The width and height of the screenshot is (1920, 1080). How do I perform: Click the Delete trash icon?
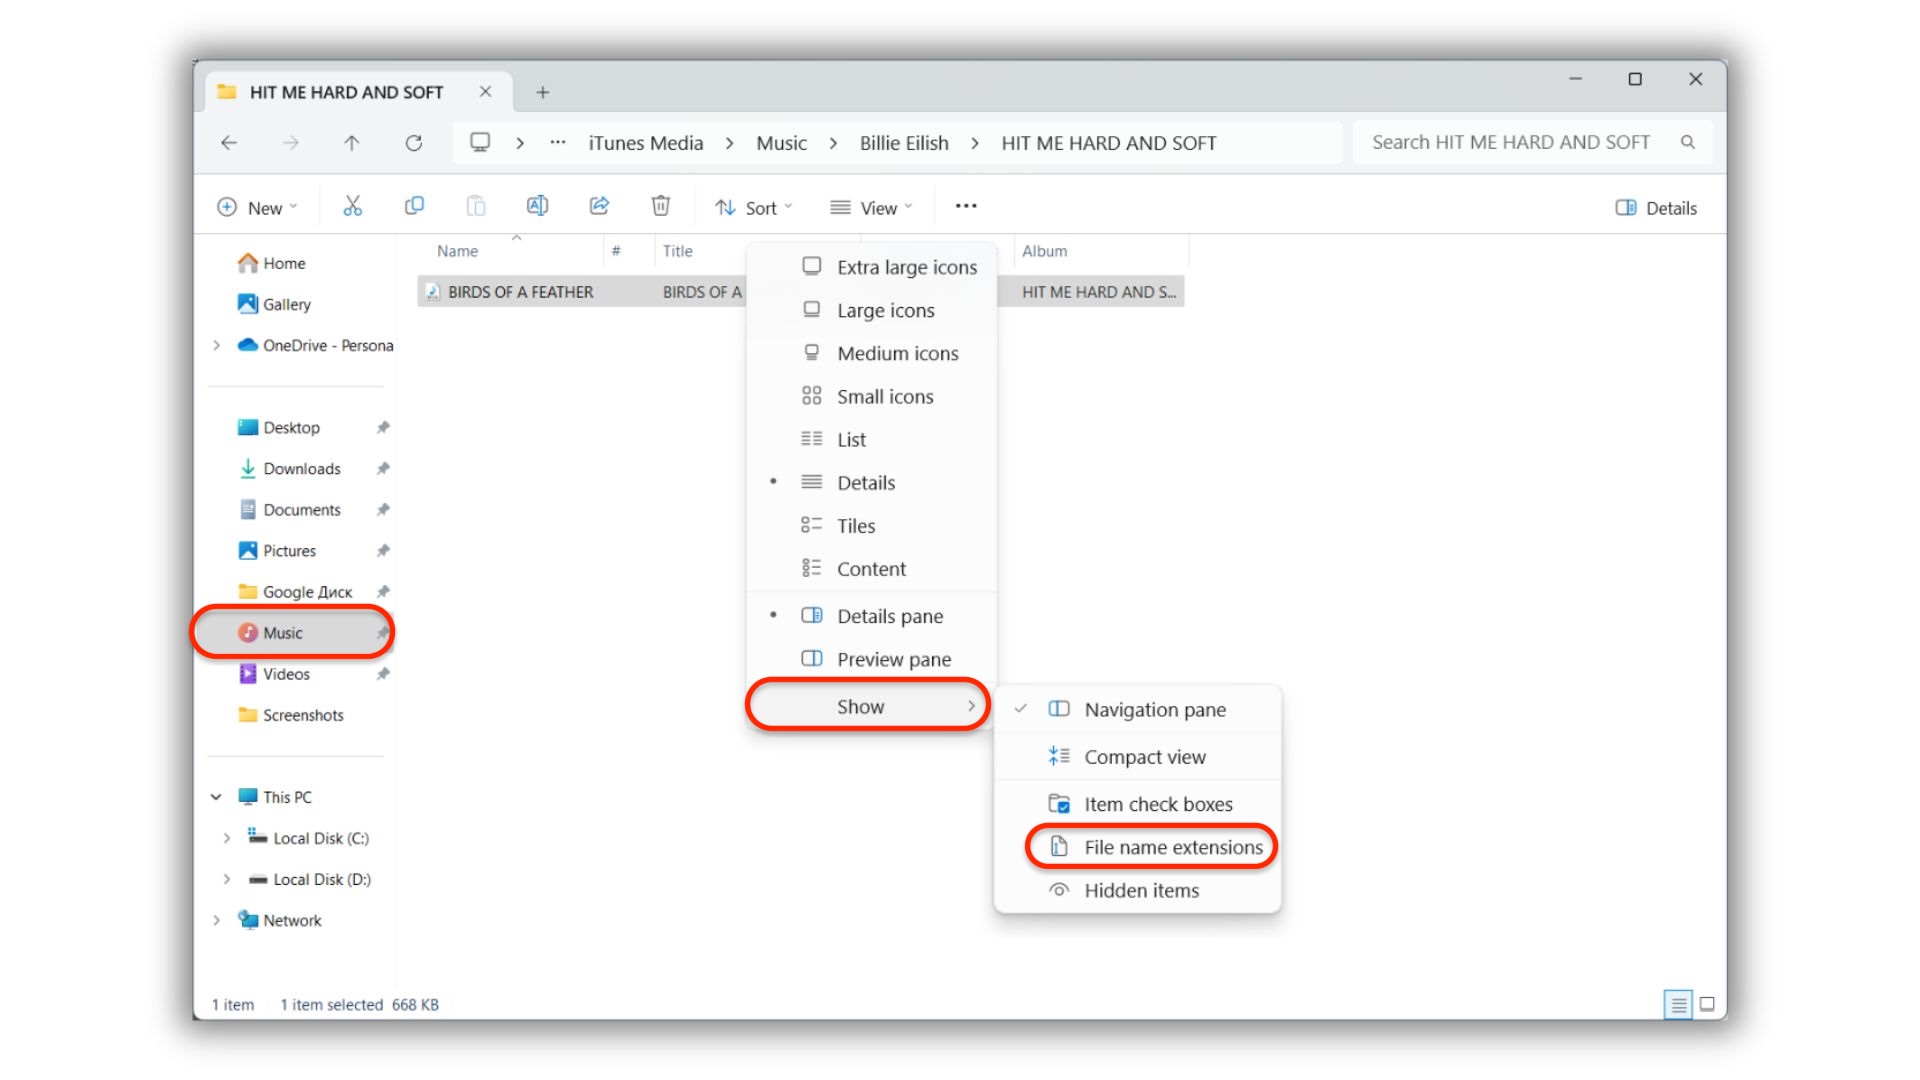[x=660, y=206]
